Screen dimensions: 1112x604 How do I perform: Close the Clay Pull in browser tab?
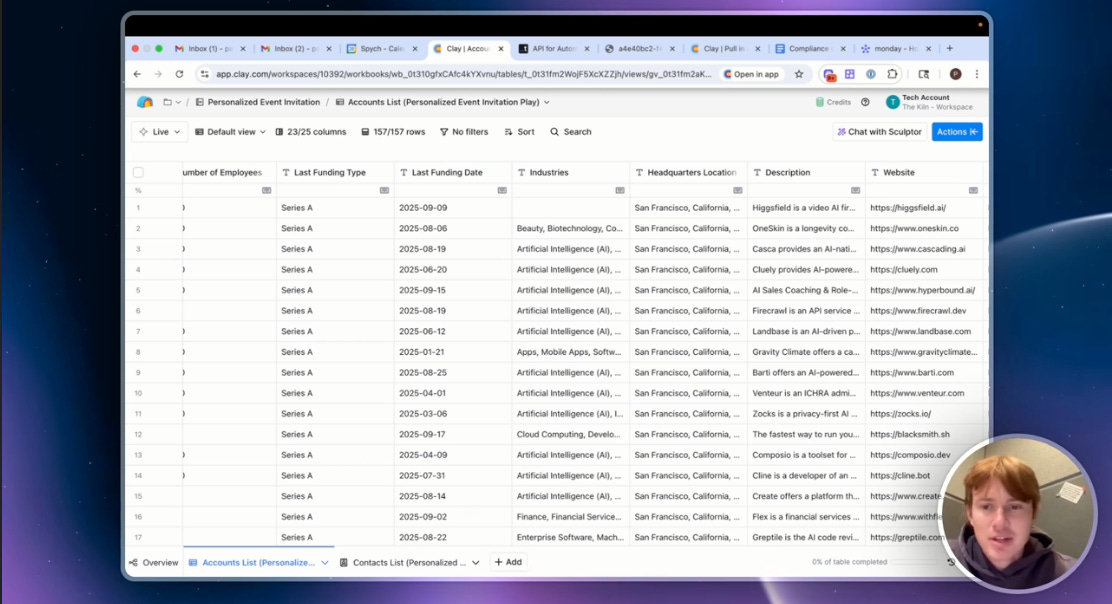757,48
